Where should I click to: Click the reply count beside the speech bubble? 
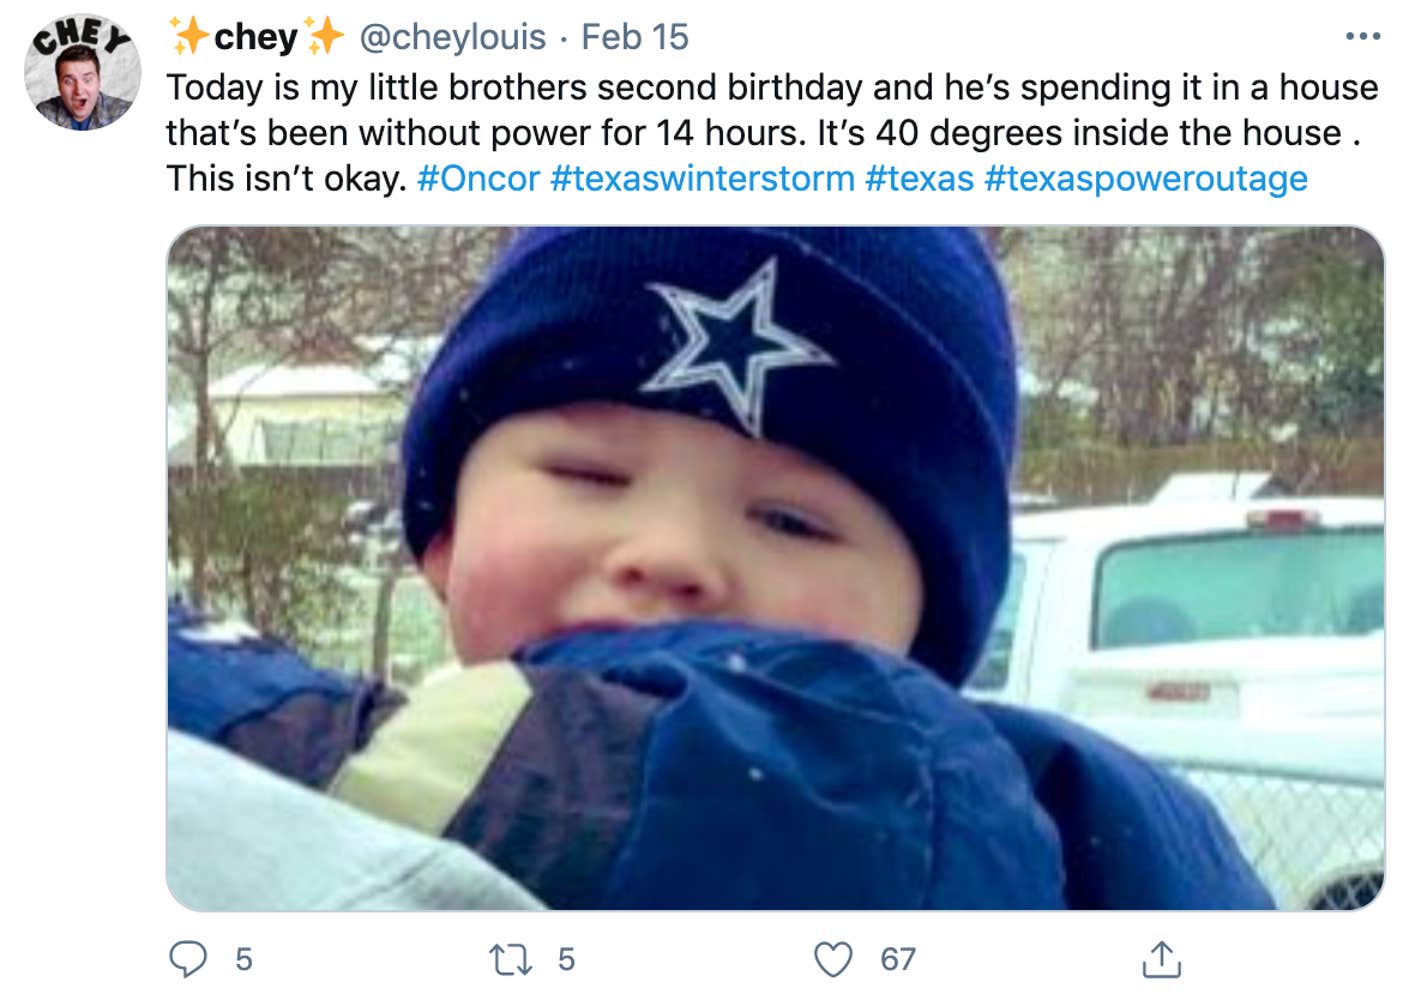point(244,960)
